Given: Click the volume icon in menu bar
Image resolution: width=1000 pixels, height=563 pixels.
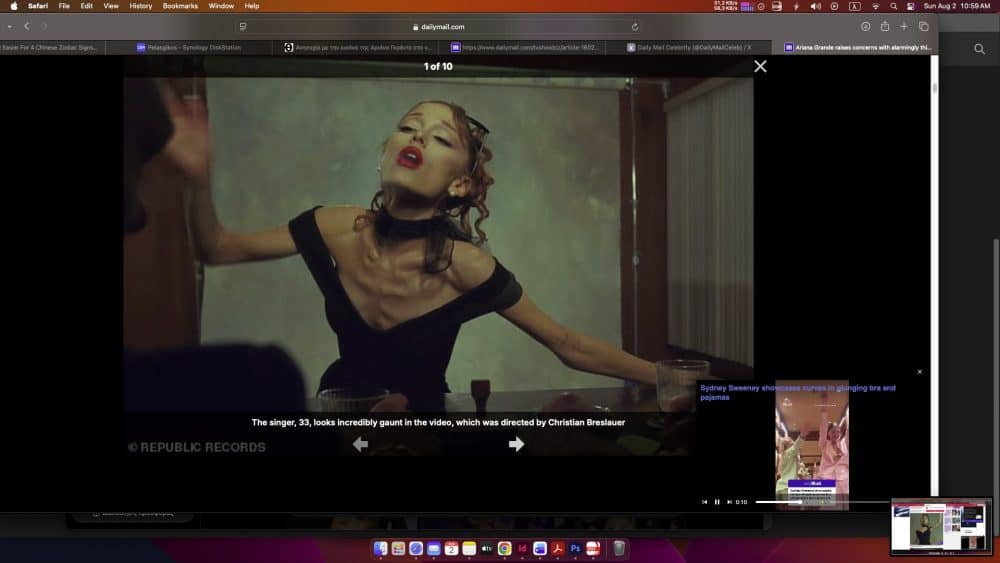Looking at the screenshot, I should pyautogui.click(x=815, y=6).
